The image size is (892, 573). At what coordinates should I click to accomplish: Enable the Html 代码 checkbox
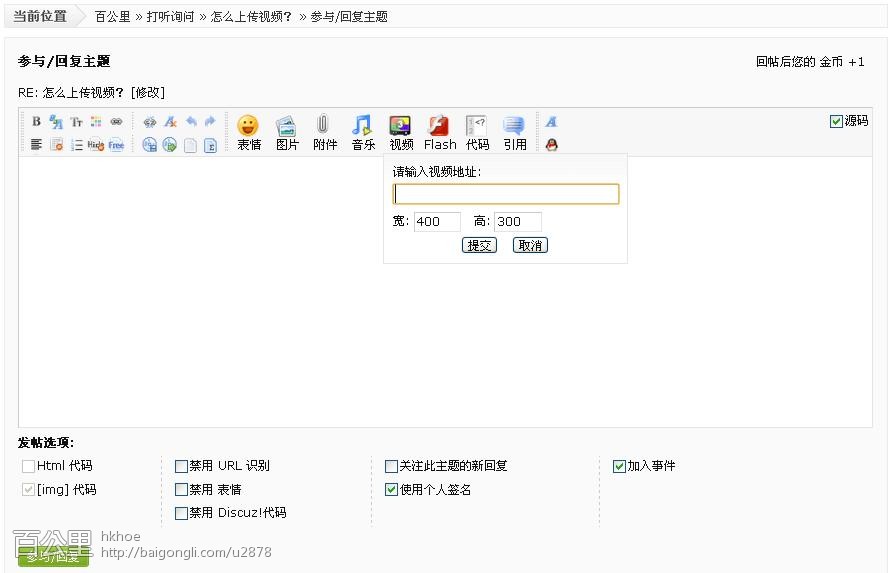point(28,467)
